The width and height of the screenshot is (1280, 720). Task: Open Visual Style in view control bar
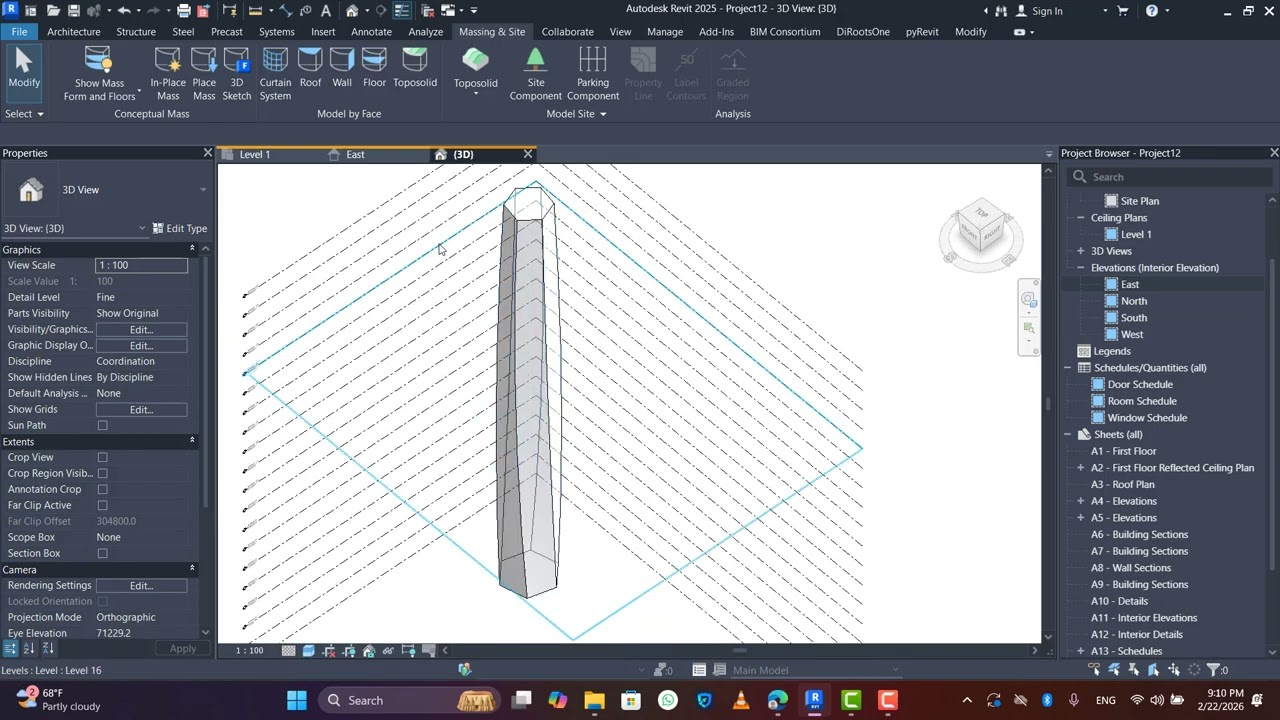click(308, 651)
